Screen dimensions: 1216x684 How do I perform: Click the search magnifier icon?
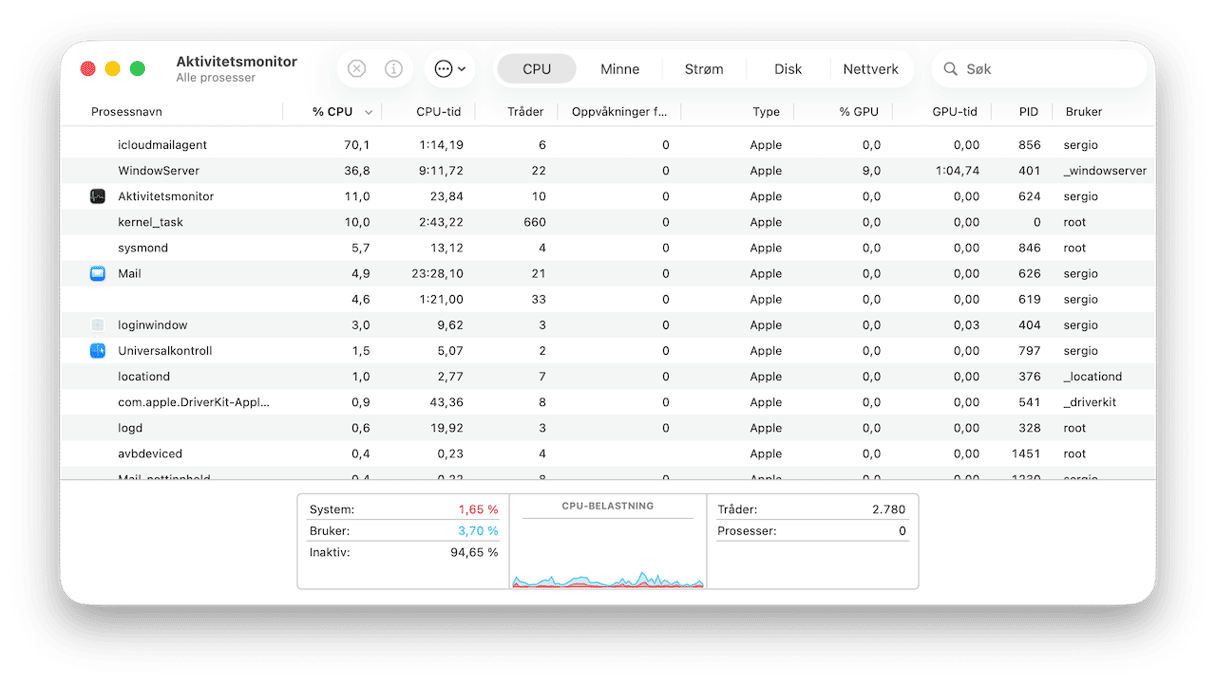coord(950,69)
